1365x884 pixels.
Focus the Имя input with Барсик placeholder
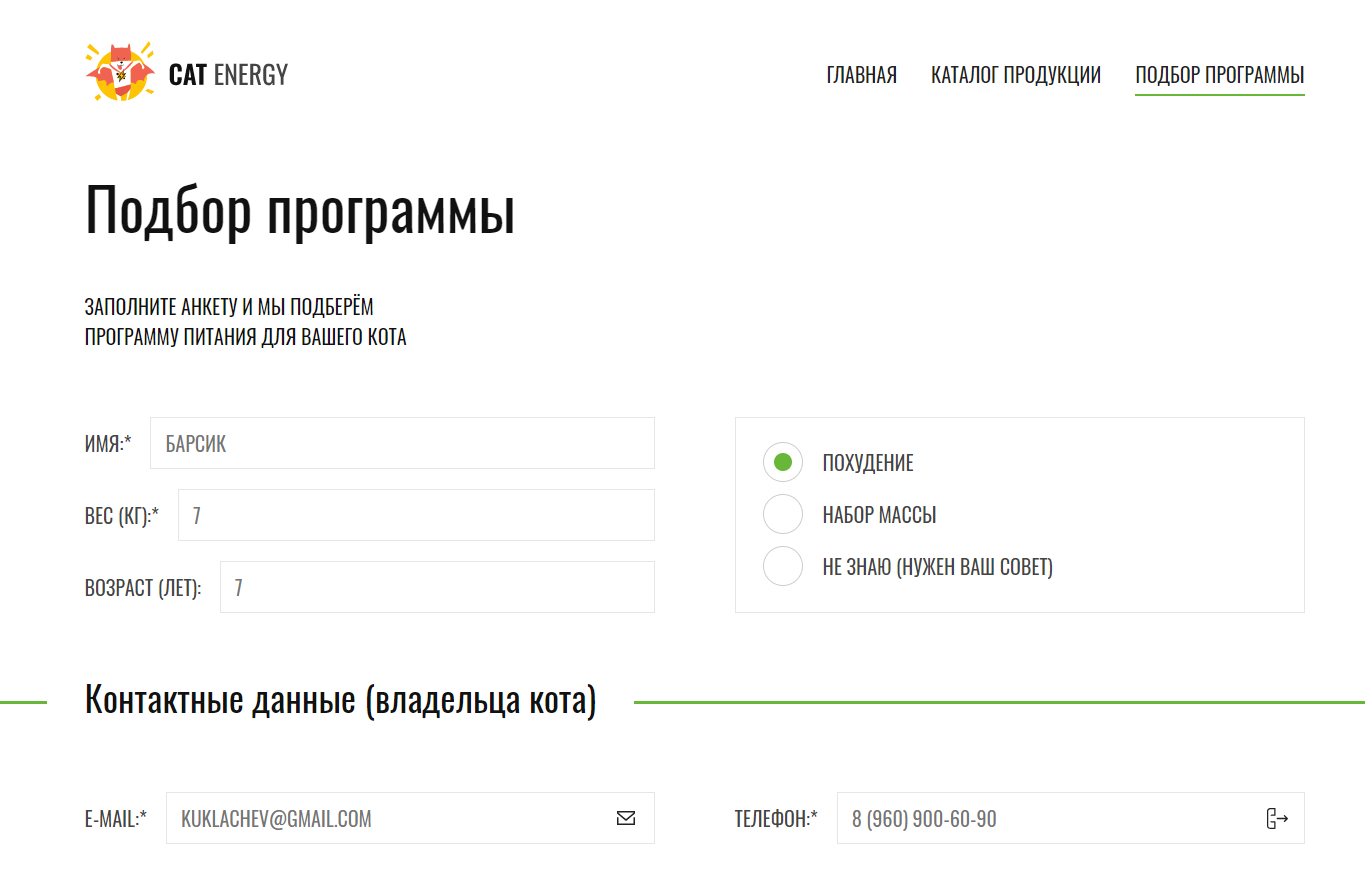402,443
